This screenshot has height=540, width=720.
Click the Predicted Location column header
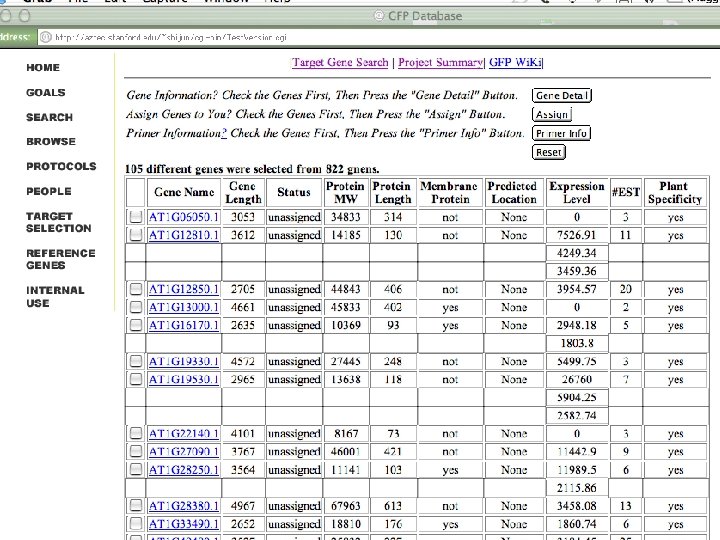[x=513, y=192]
